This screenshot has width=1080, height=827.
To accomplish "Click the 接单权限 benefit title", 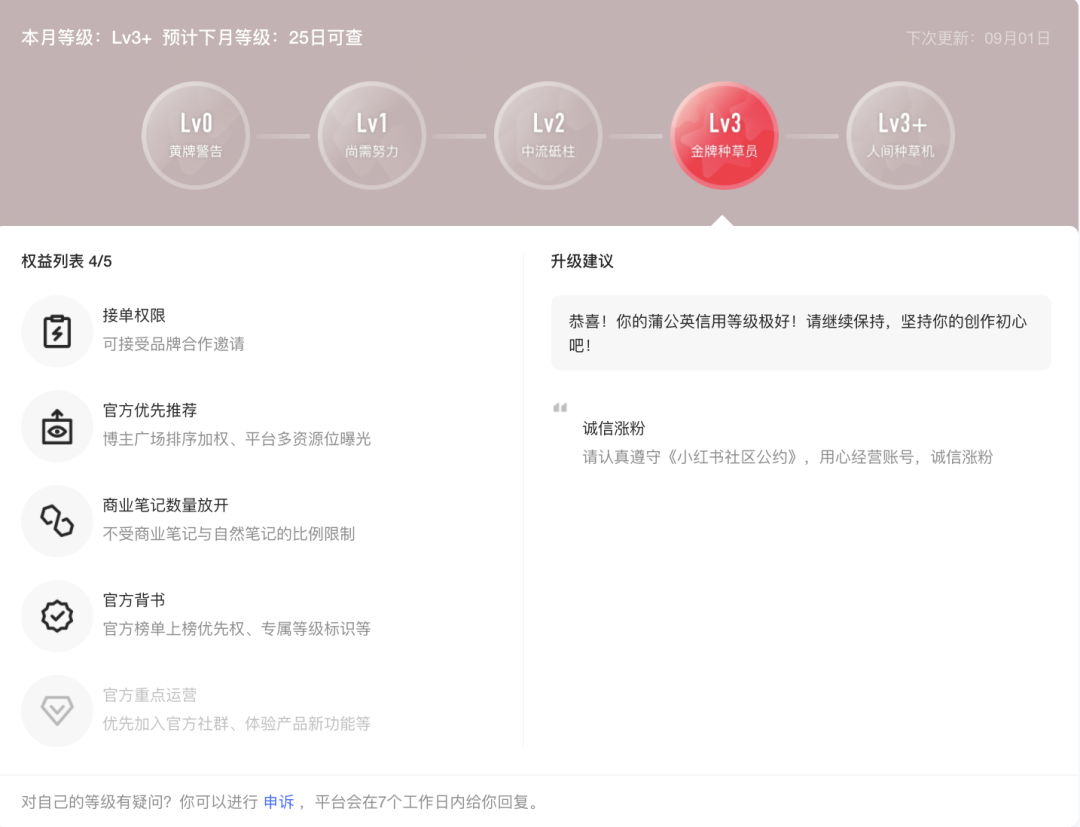I will 134,316.
